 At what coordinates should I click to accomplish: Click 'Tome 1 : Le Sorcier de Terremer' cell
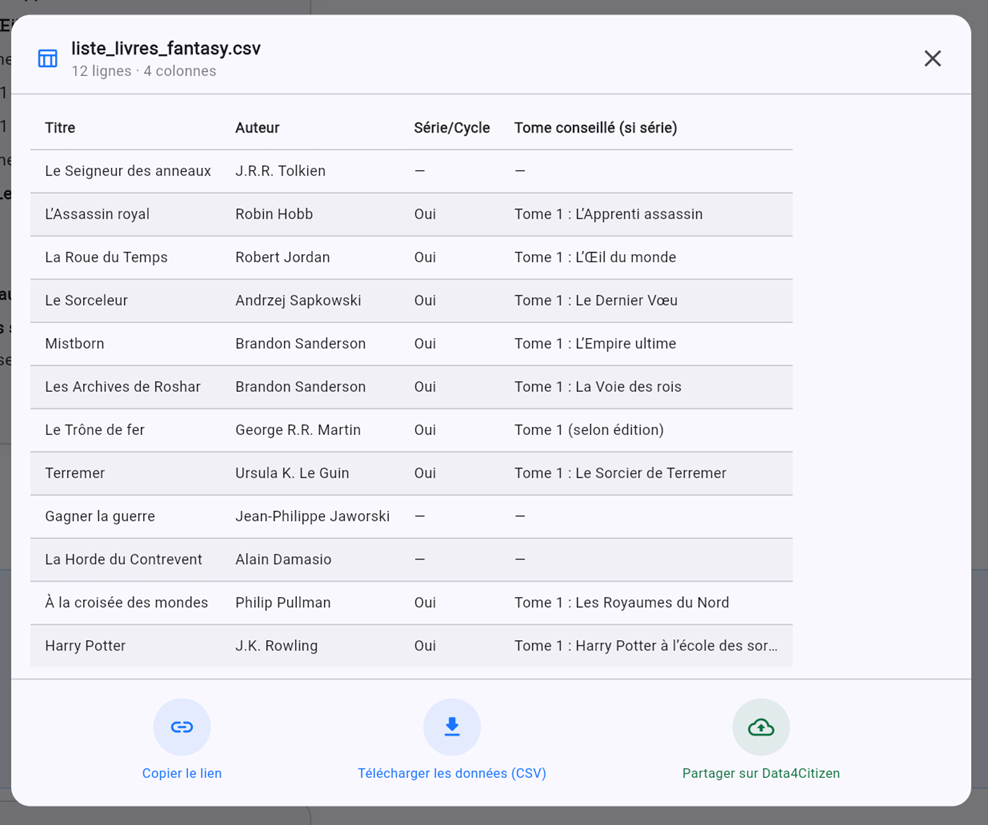(620, 473)
